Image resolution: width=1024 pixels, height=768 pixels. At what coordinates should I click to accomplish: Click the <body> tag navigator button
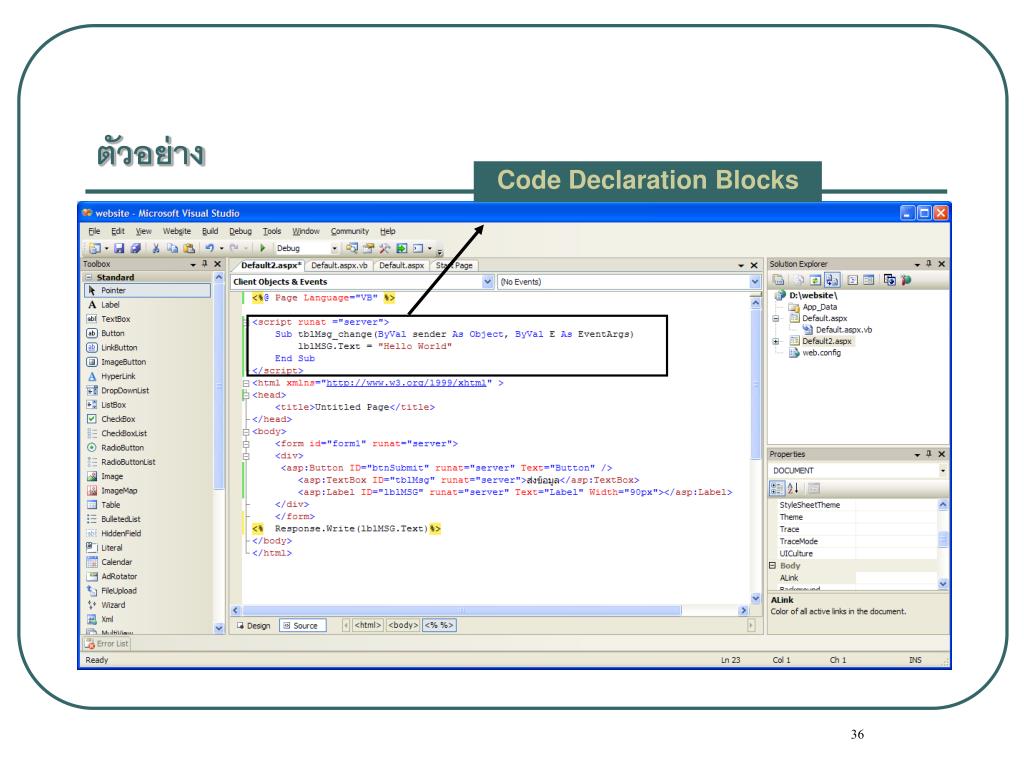[403, 626]
